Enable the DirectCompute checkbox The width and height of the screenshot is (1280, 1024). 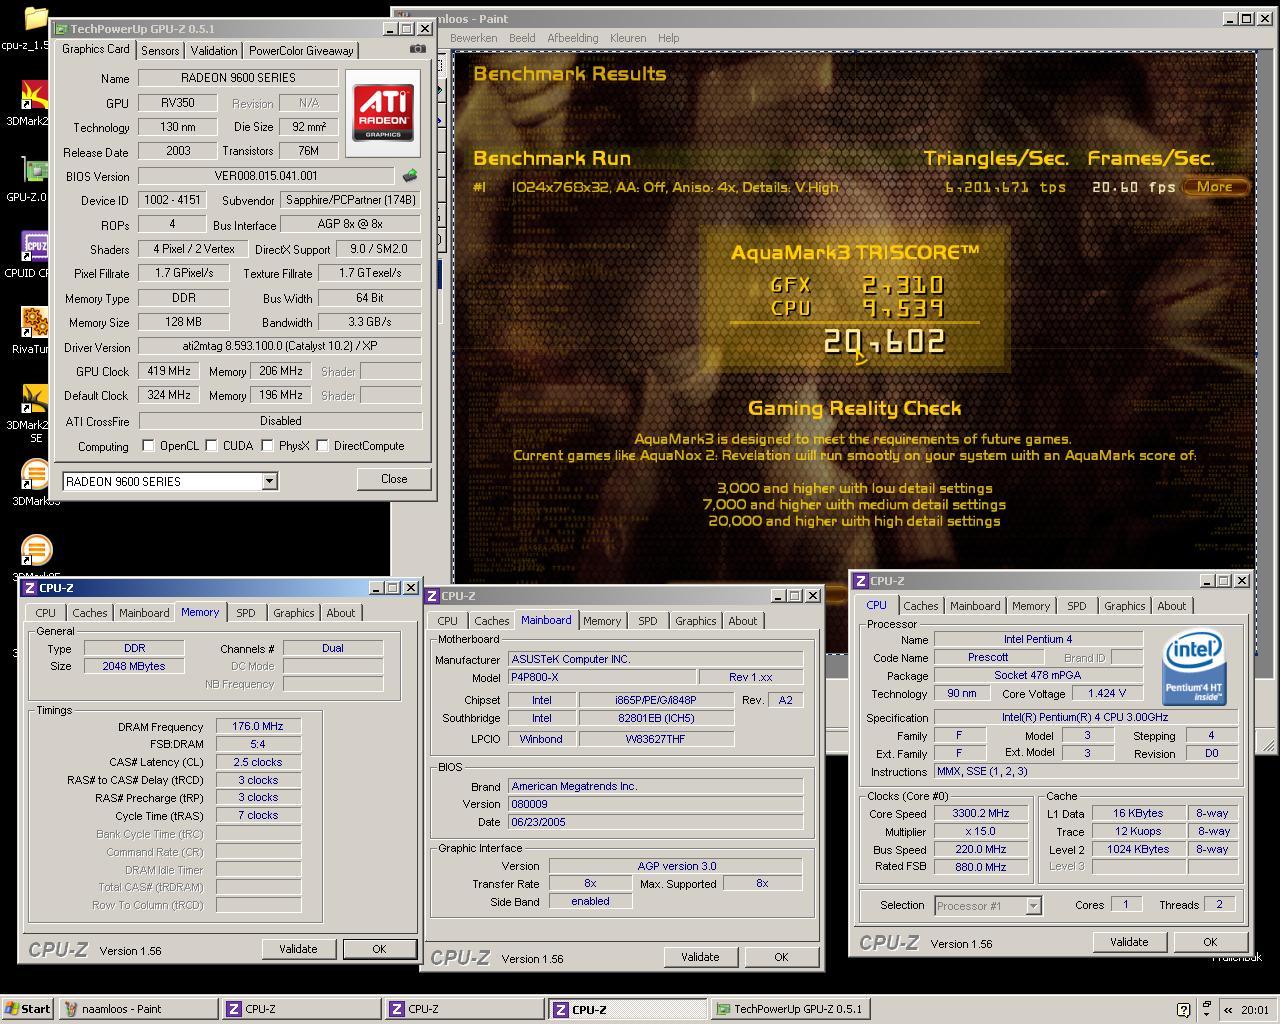[x=322, y=446]
